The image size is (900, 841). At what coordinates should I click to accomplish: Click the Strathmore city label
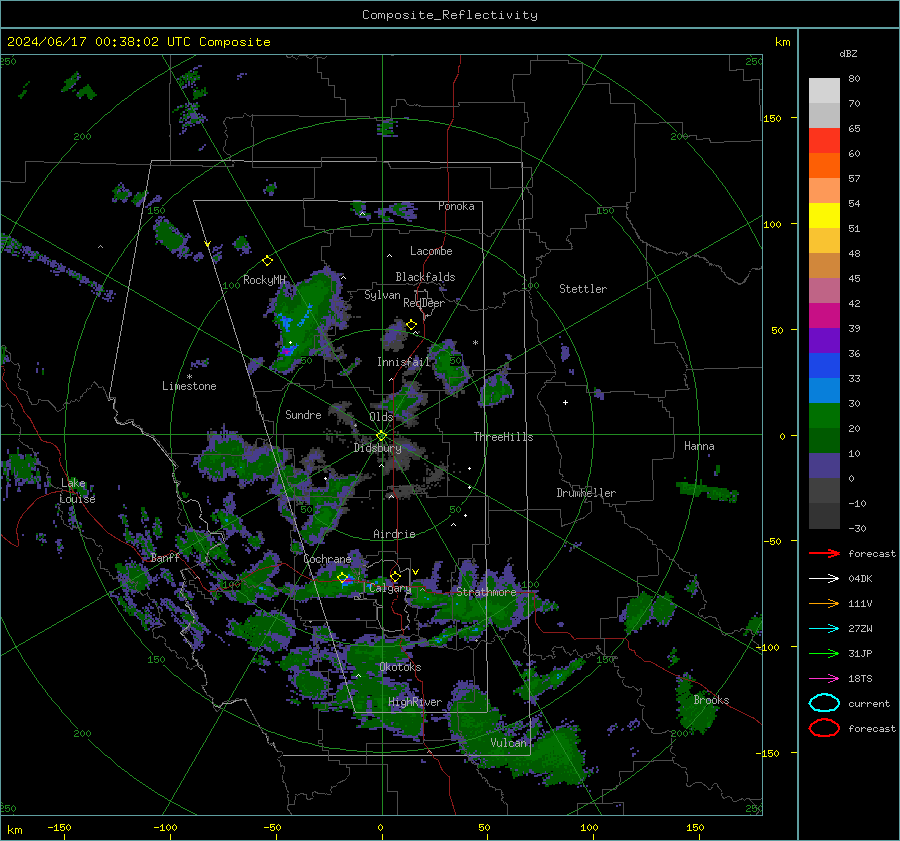click(x=486, y=592)
